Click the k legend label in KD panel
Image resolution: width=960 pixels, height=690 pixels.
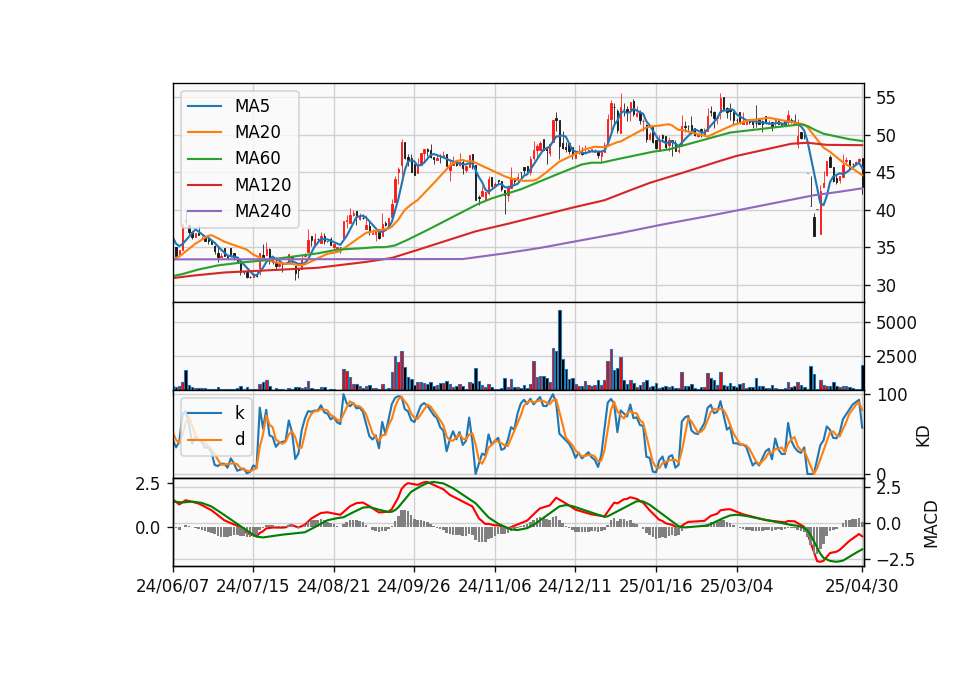click(239, 413)
